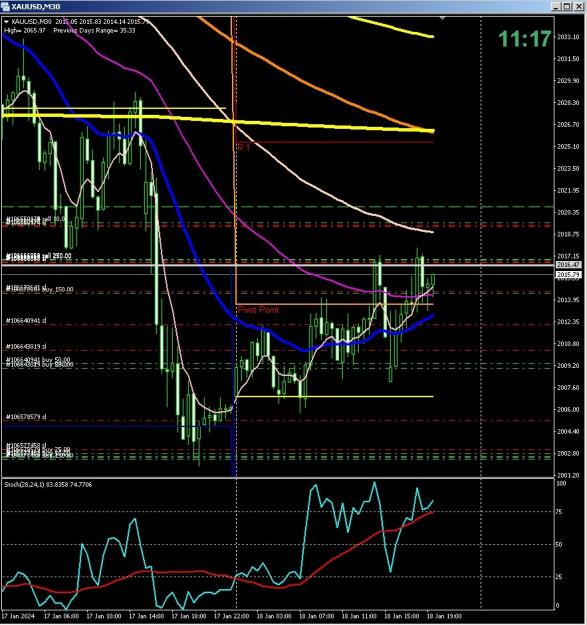Click 2026.70 on the price scale
Viewport: 587px width, 625px height.
click(x=568, y=125)
